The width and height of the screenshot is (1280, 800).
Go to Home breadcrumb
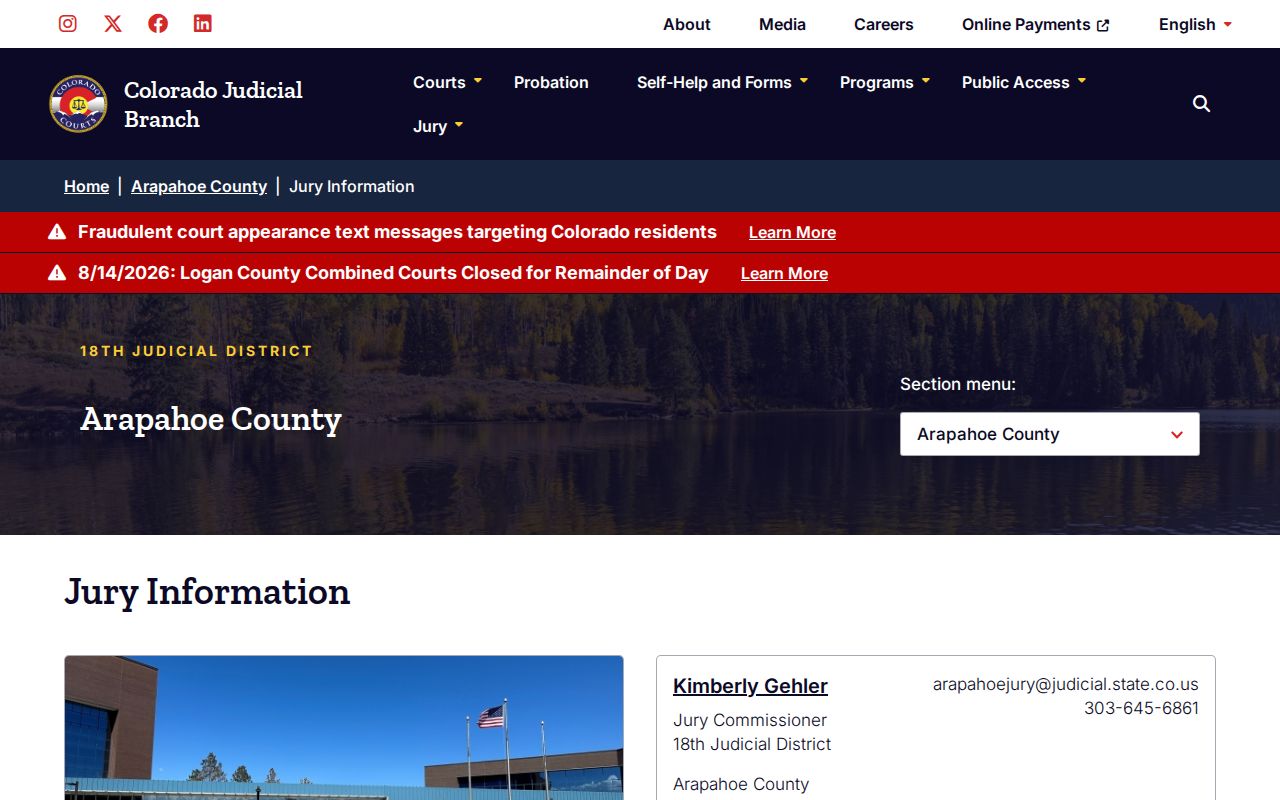[x=86, y=186]
